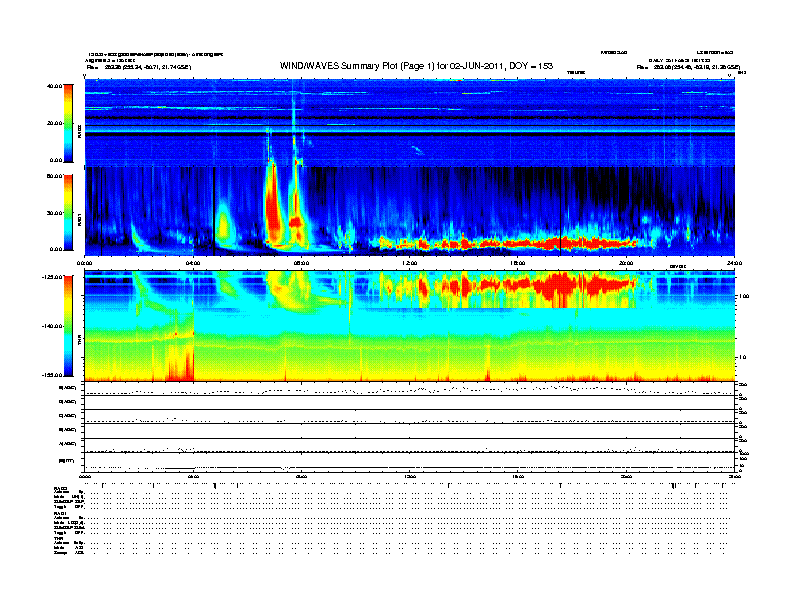Viewport: 792px width, 612px height.
Task: Click the TNR color scale bar
Action: point(68,326)
